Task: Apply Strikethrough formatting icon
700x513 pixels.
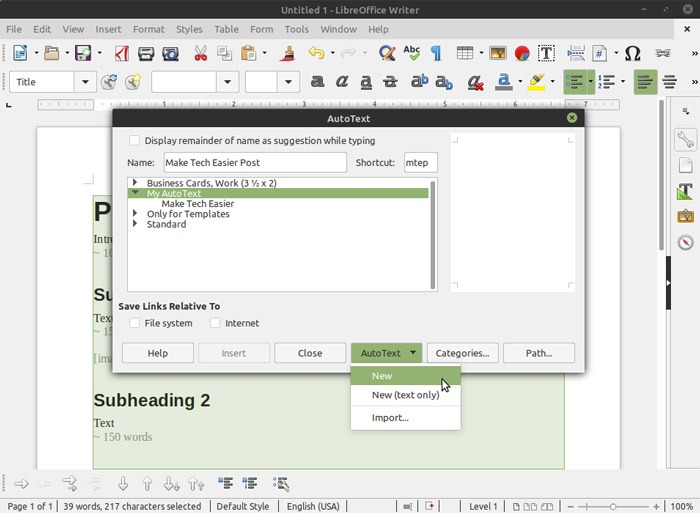Action: pyautogui.click(x=390, y=82)
